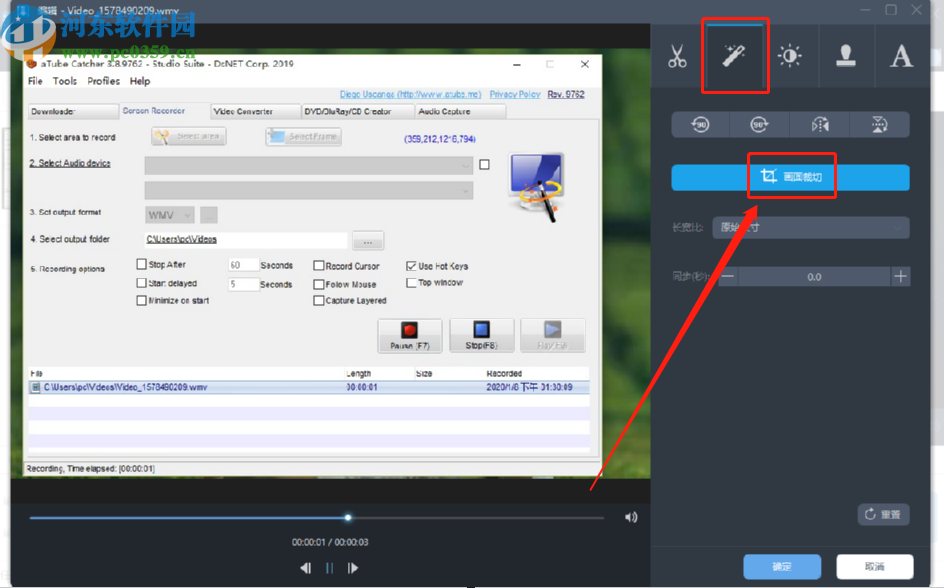Open File menu in aTube Catcher

(x=36, y=81)
